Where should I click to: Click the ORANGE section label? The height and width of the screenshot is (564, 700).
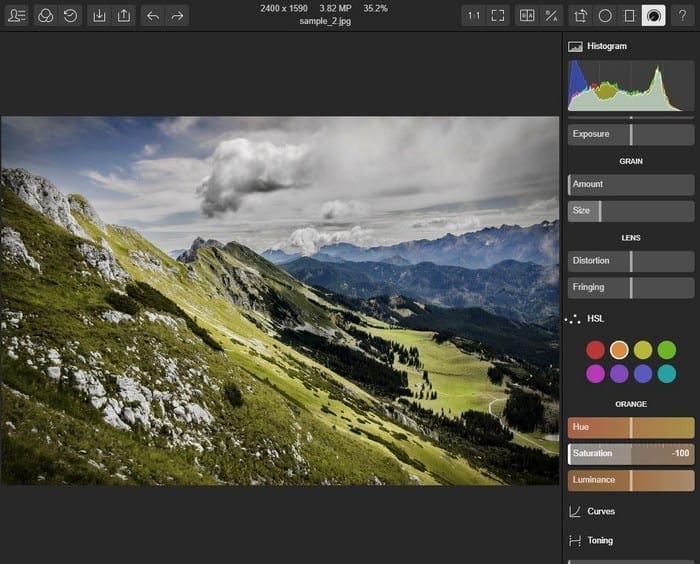click(x=631, y=404)
